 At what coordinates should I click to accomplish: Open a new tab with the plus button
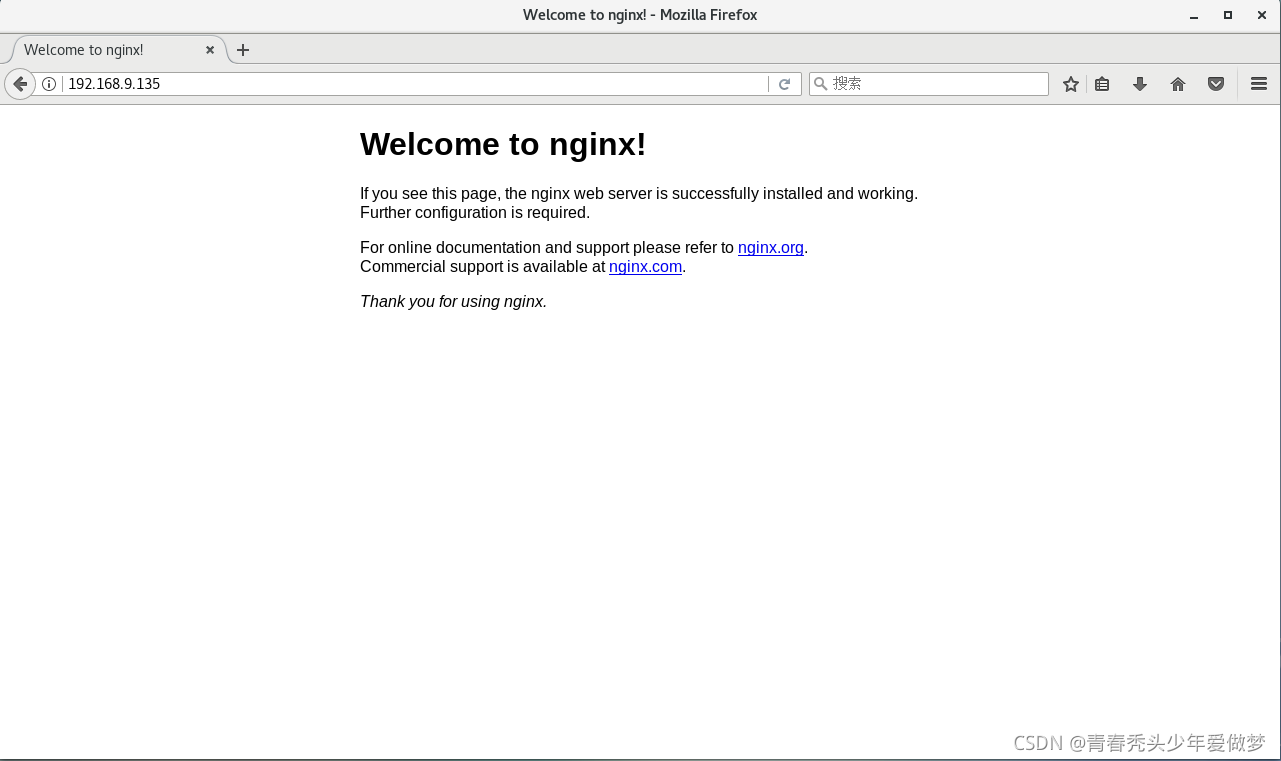[x=243, y=50]
